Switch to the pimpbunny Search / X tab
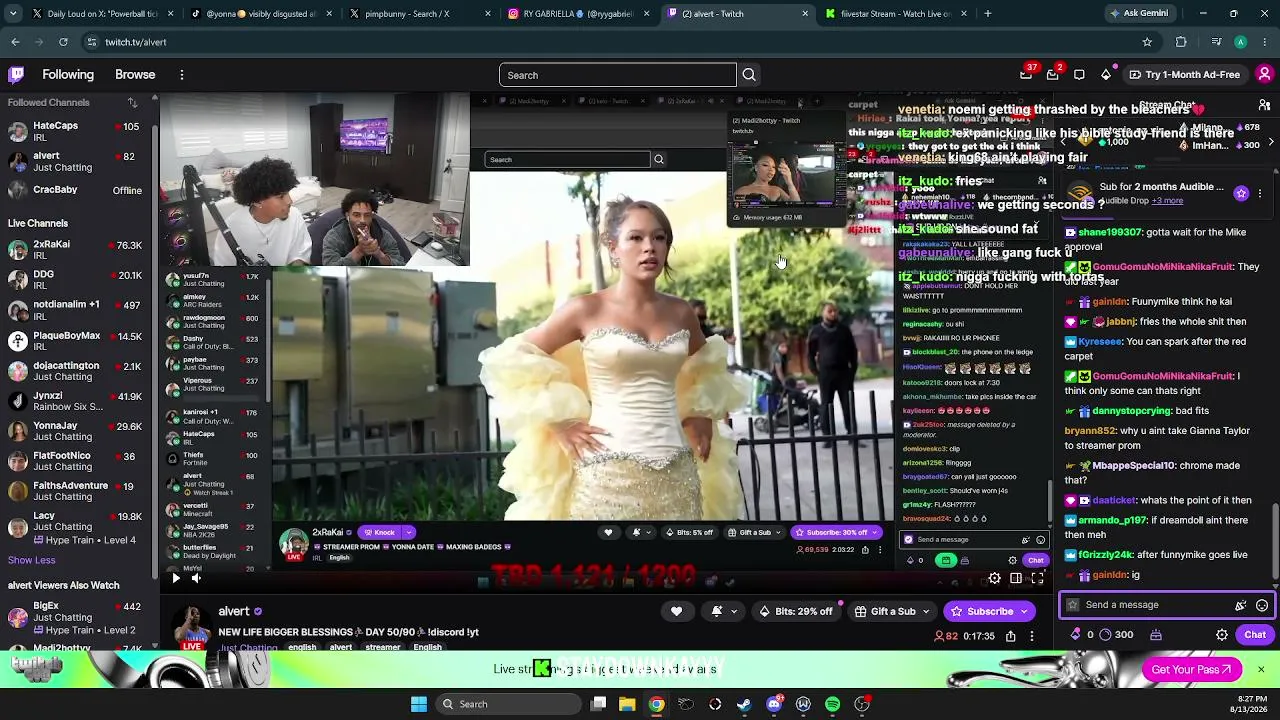 tap(420, 14)
